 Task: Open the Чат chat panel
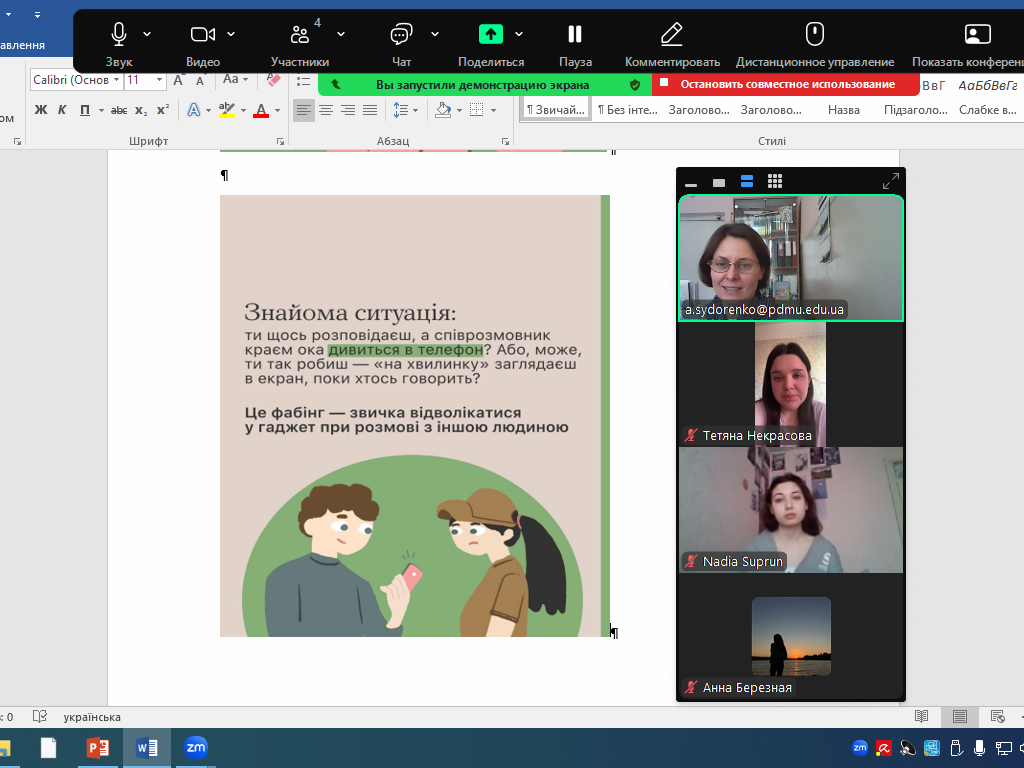pyautogui.click(x=401, y=43)
